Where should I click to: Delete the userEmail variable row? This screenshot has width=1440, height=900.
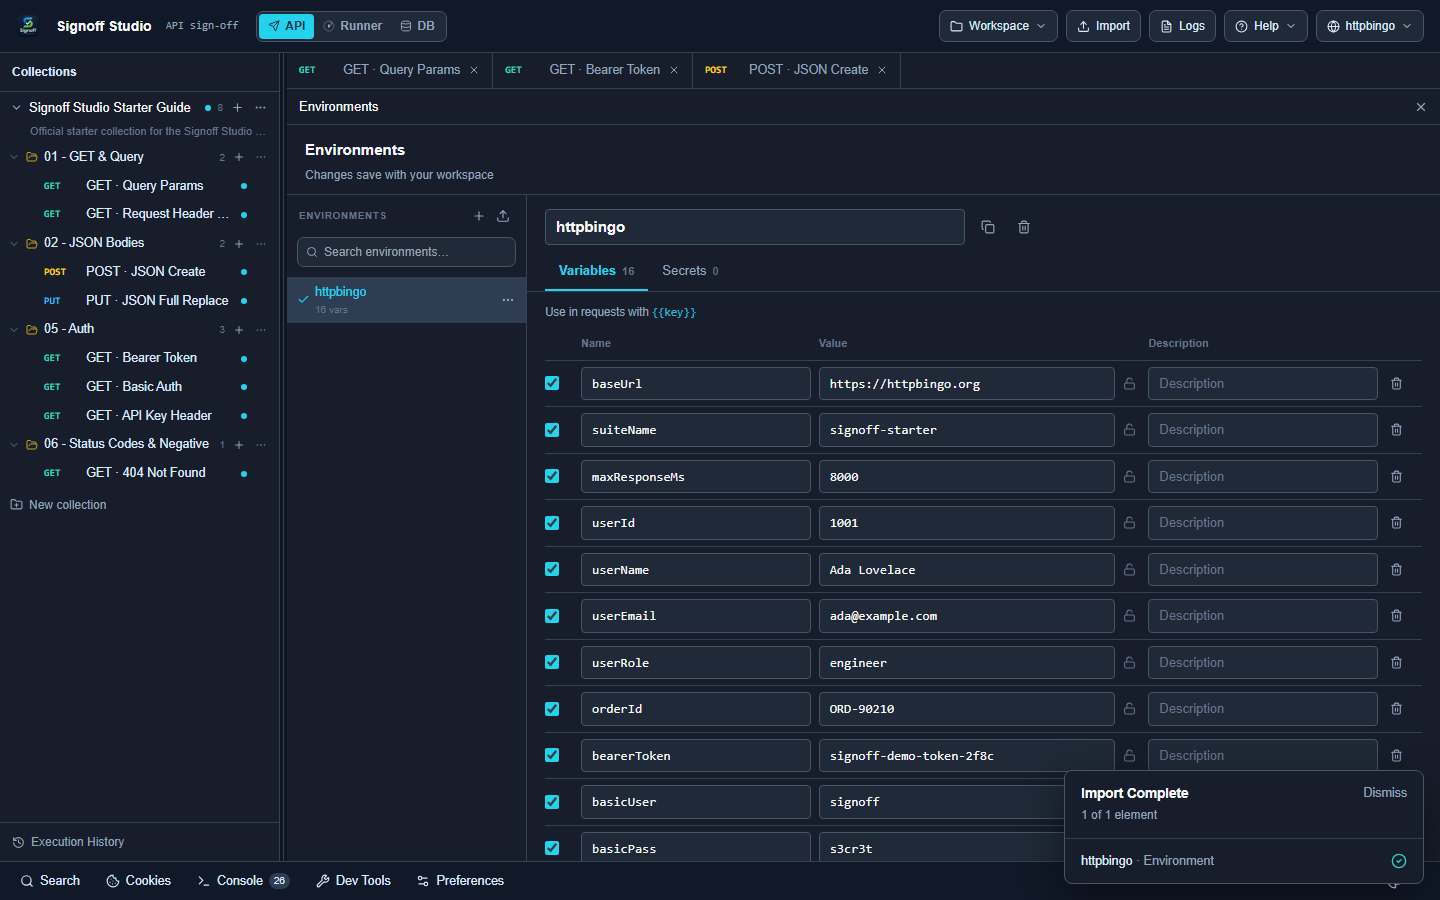(1397, 616)
